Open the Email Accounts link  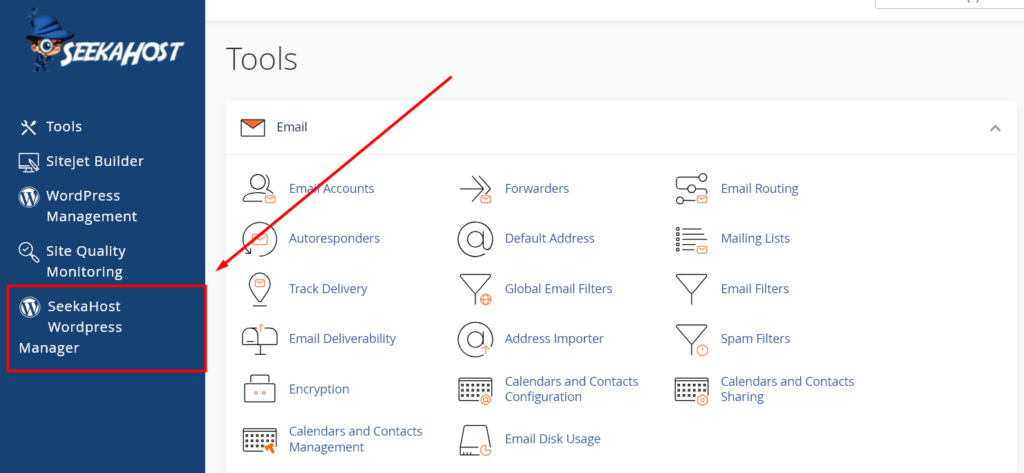point(331,189)
